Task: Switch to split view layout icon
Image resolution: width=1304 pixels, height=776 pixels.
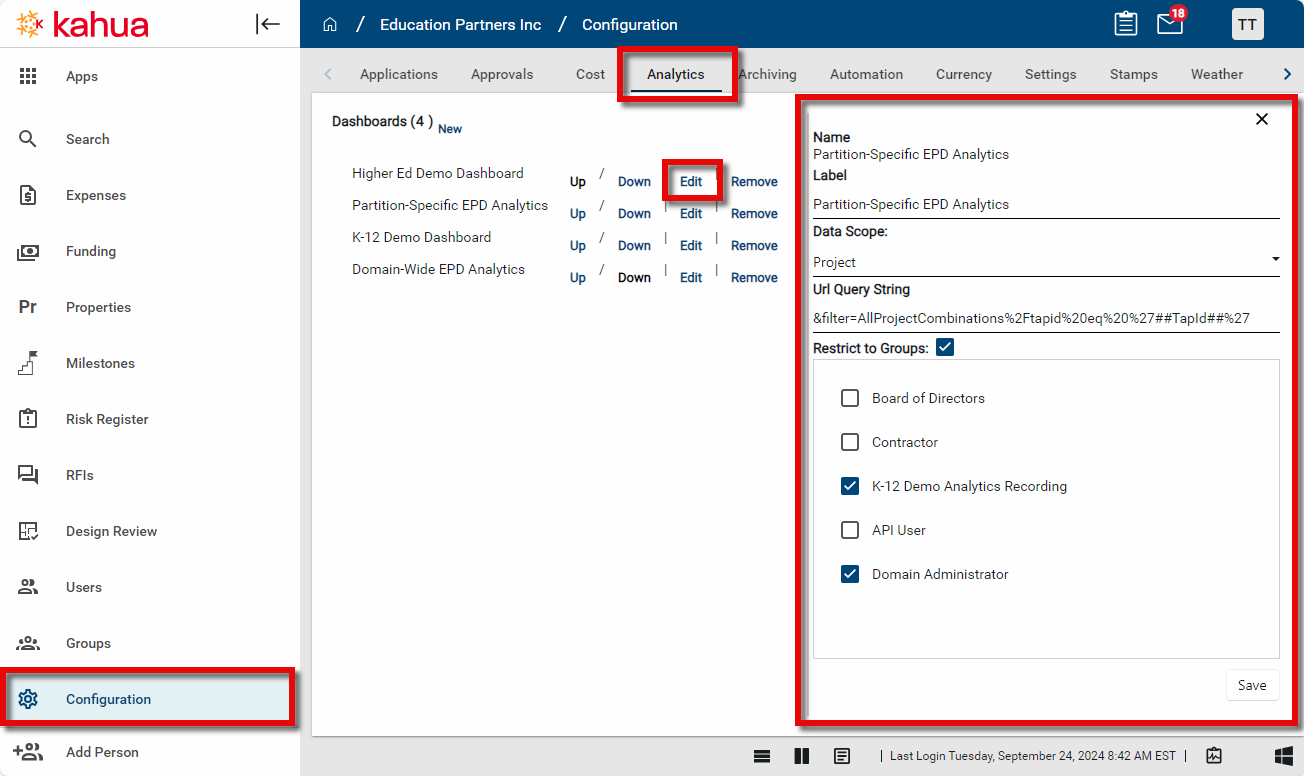Action: click(x=801, y=756)
